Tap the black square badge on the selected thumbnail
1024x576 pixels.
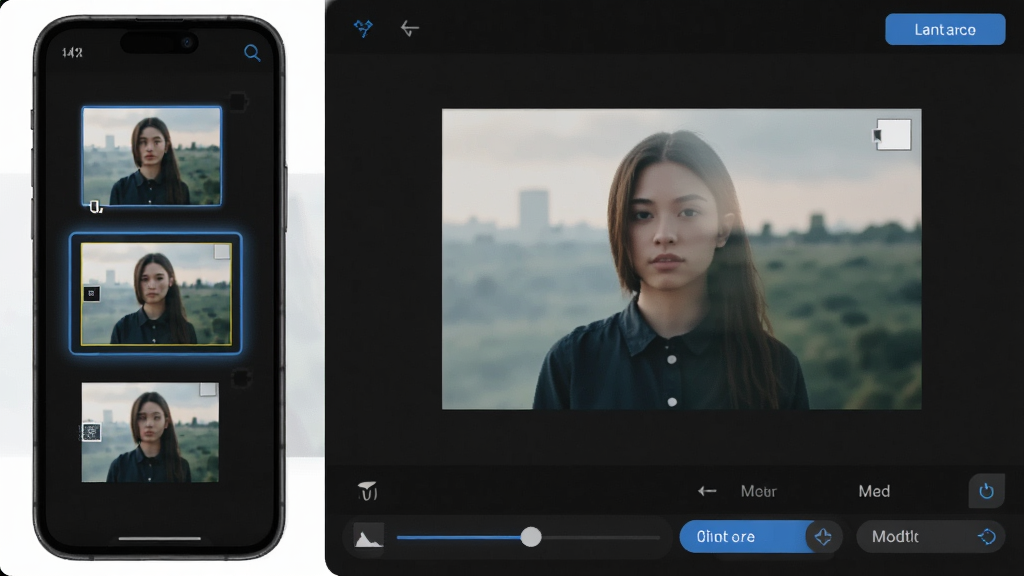point(91,294)
